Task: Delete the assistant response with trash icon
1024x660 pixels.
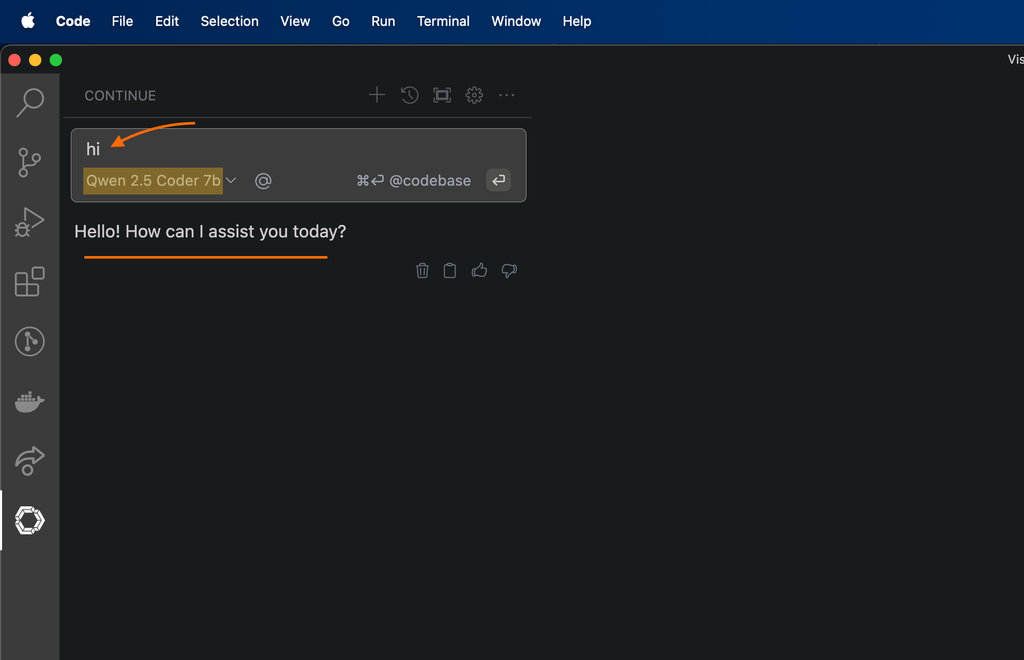Action: tap(421, 270)
